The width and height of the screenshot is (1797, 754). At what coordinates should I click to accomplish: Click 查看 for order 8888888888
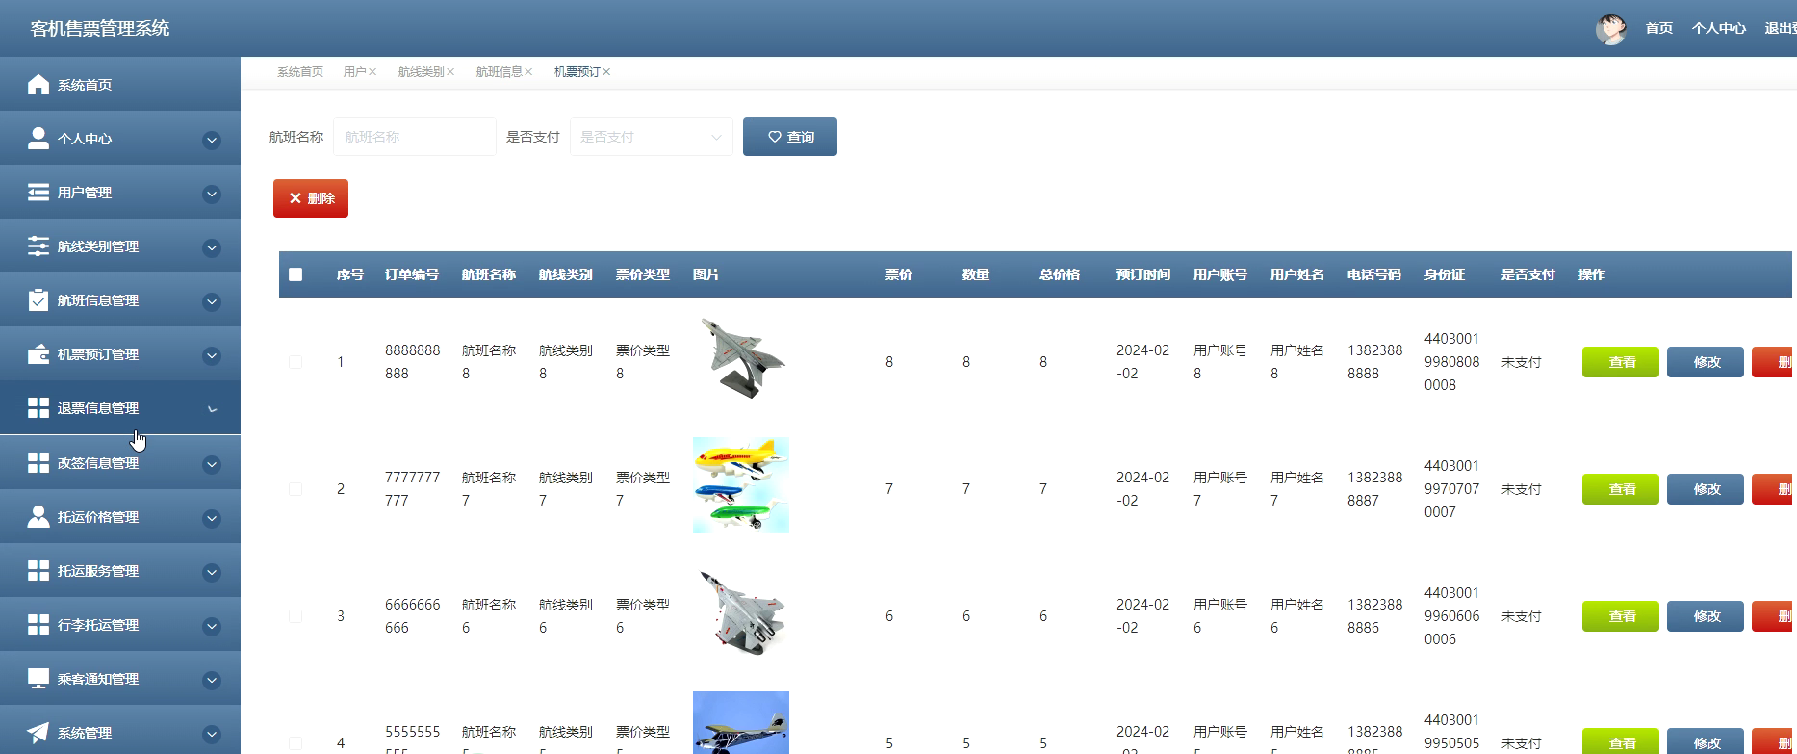click(1620, 362)
